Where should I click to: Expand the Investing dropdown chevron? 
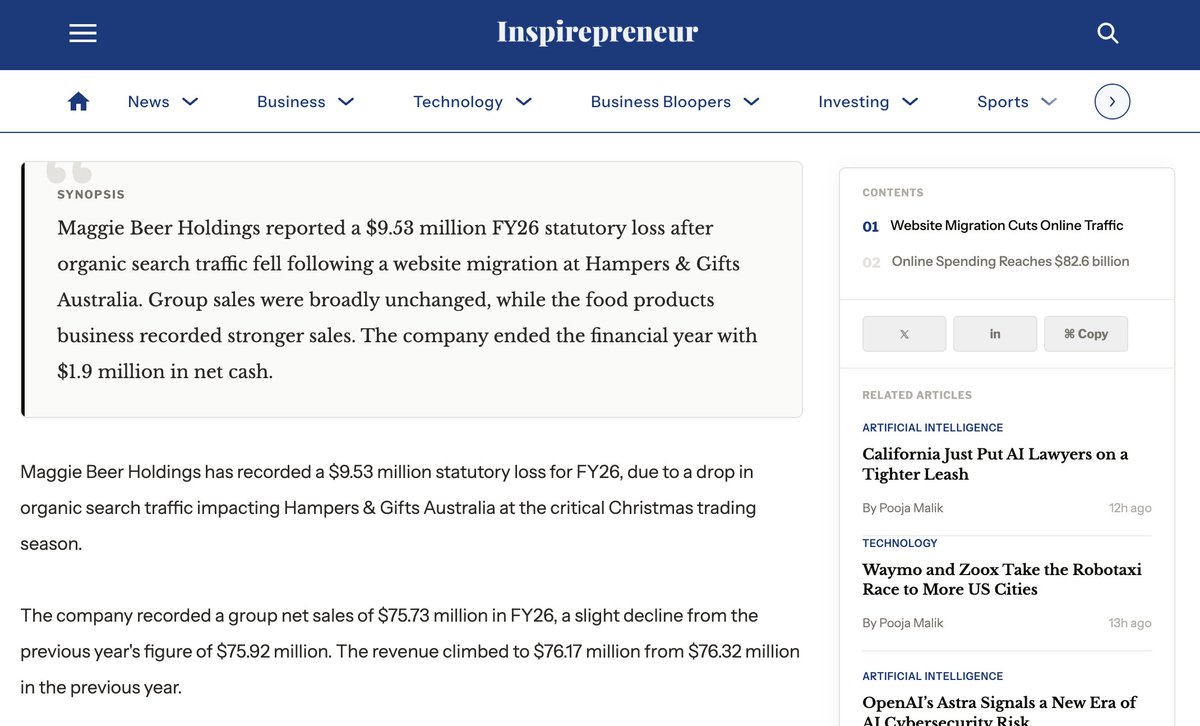point(910,102)
